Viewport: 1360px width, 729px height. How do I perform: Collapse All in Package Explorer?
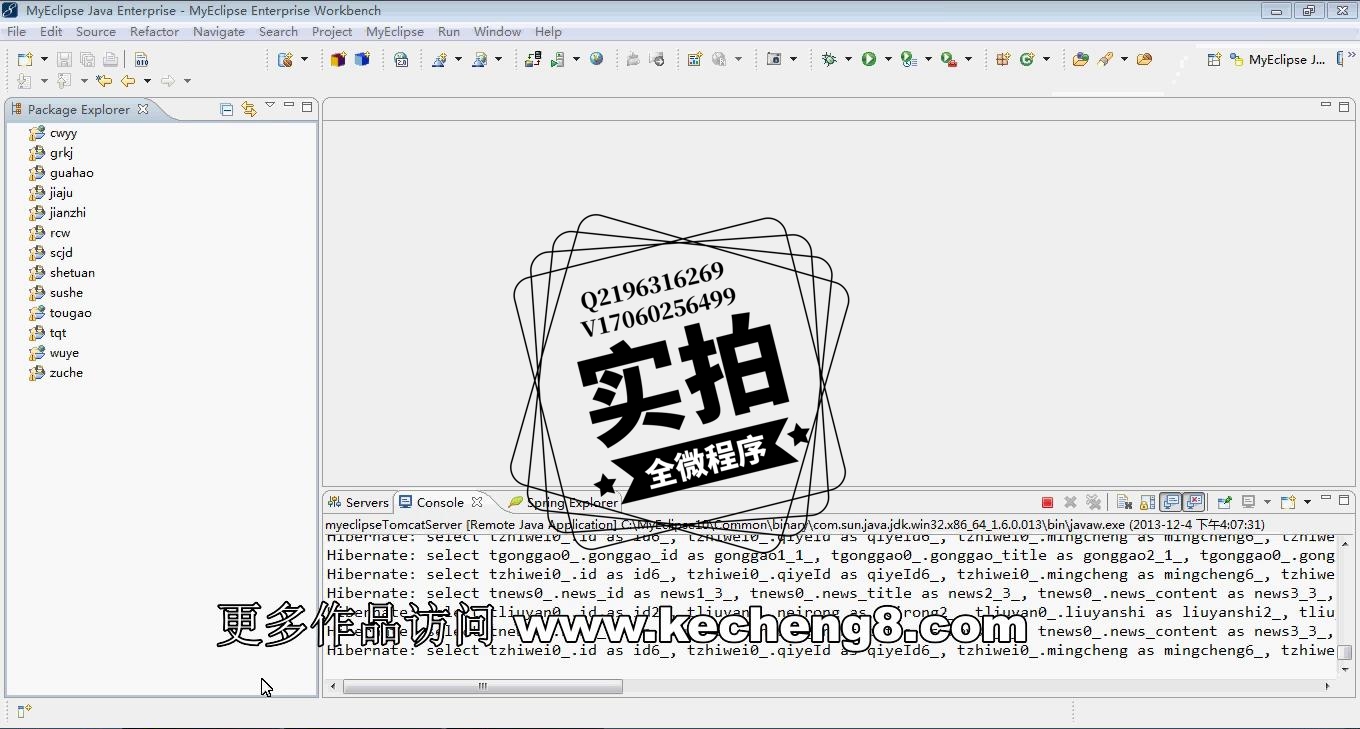pyautogui.click(x=227, y=109)
